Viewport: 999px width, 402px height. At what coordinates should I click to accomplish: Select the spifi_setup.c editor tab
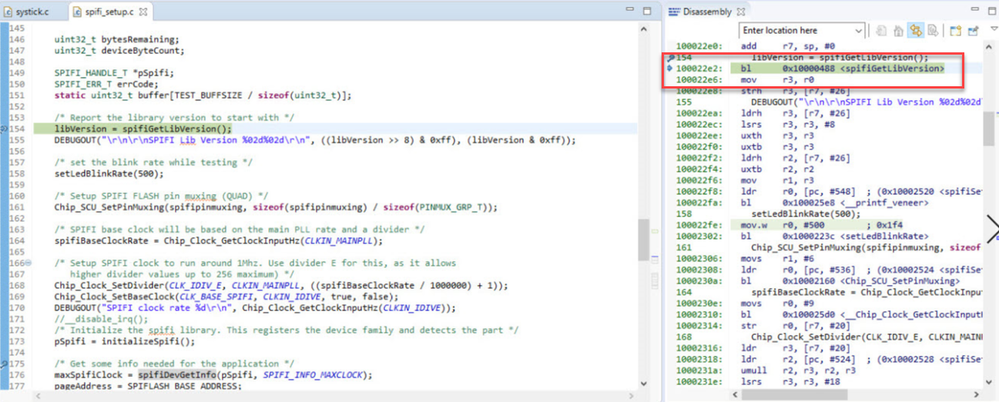click(x=109, y=11)
